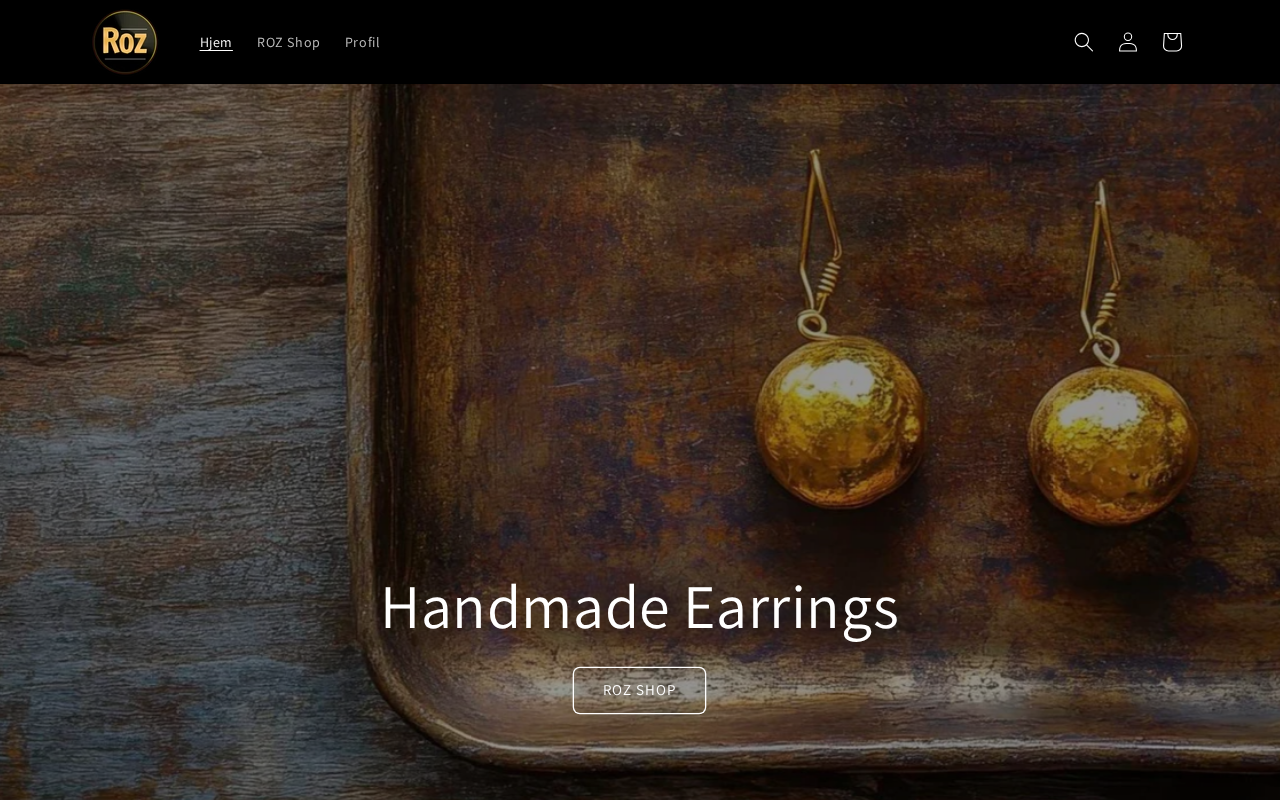
Task: Click the right gold ball earring
Action: click(1113, 440)
